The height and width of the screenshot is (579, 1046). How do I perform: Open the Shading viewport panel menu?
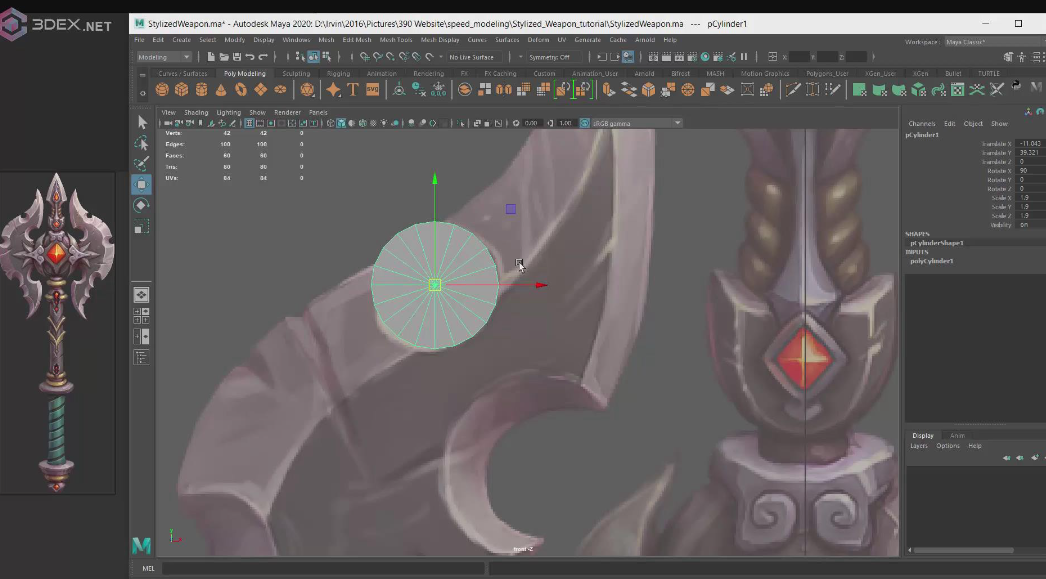coord(196,112)
